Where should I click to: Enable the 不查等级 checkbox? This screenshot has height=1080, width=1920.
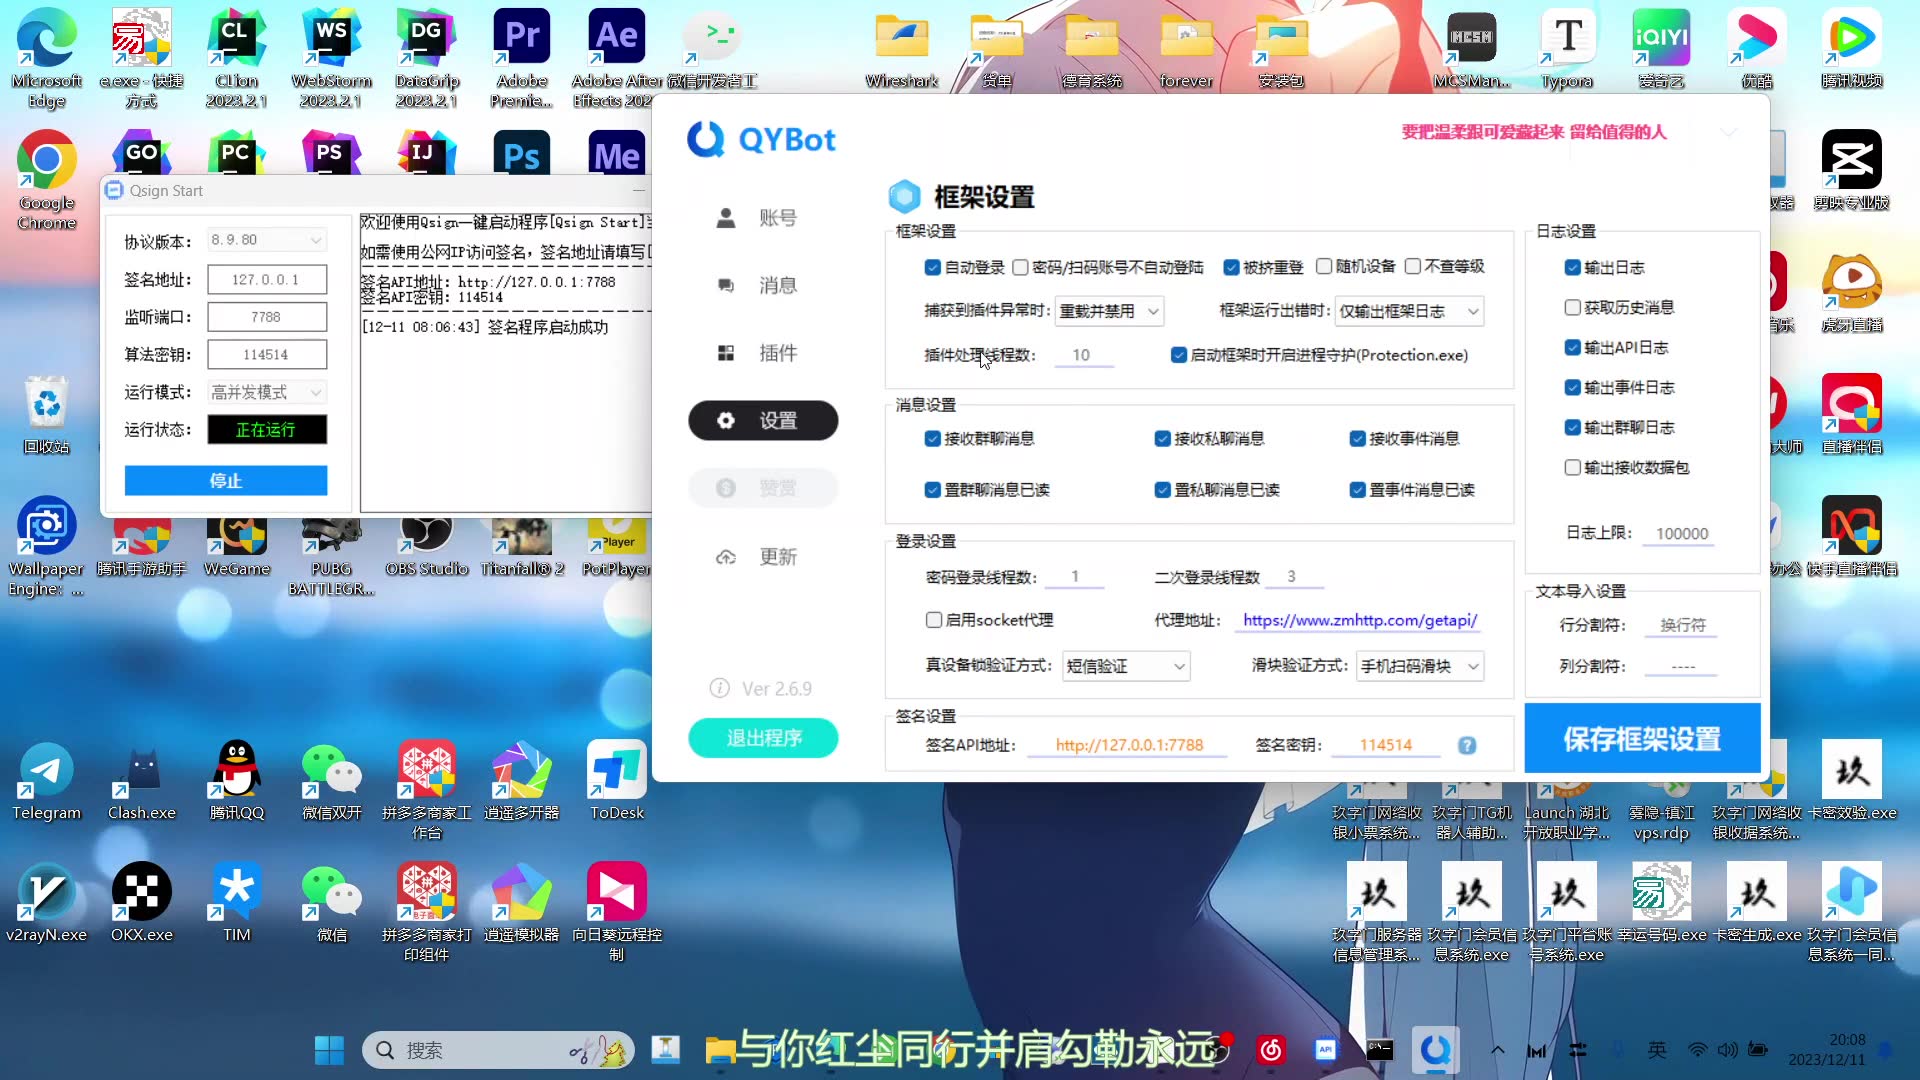[x=1412, y=266]
